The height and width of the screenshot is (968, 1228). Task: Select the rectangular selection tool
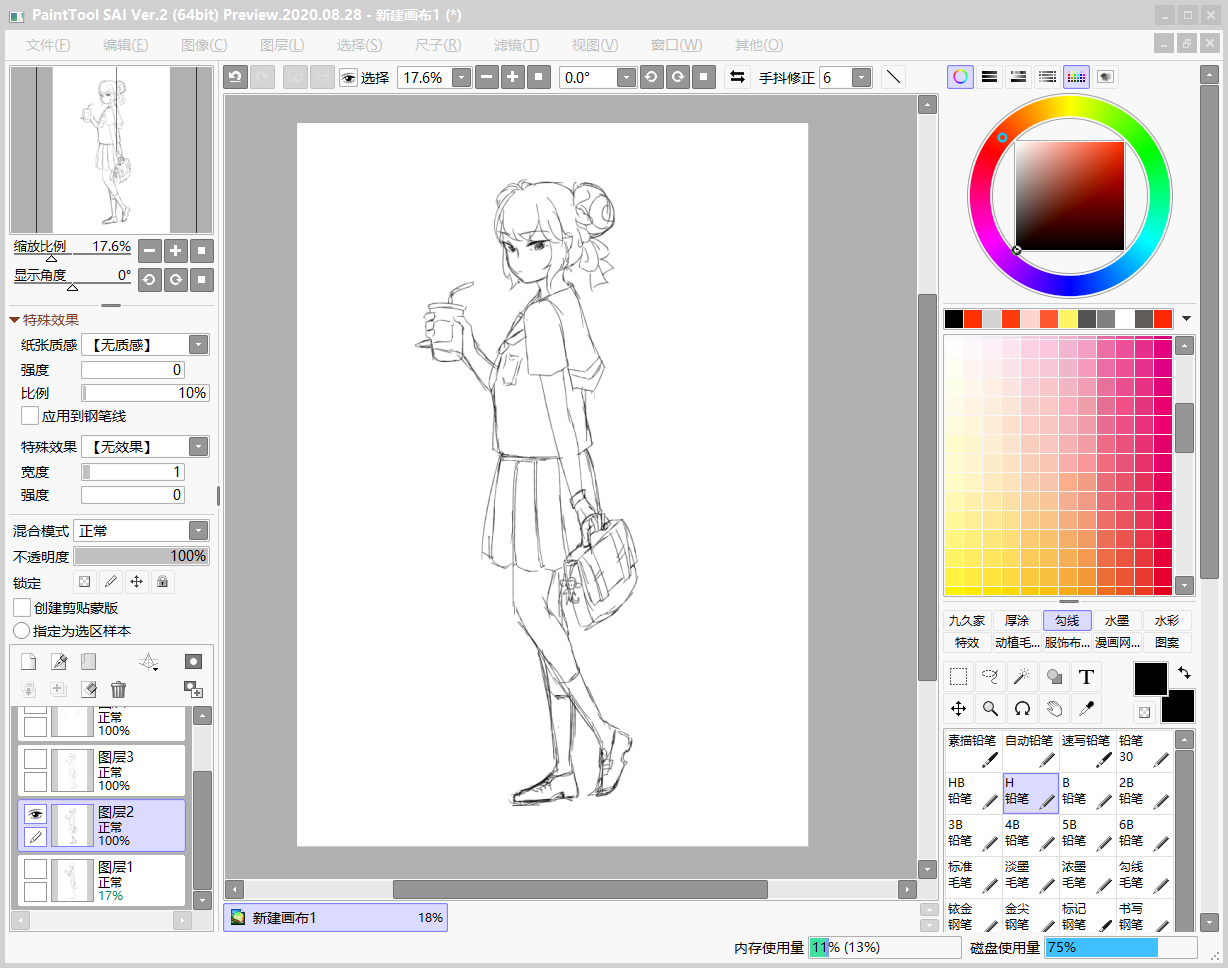pos(958,676)
